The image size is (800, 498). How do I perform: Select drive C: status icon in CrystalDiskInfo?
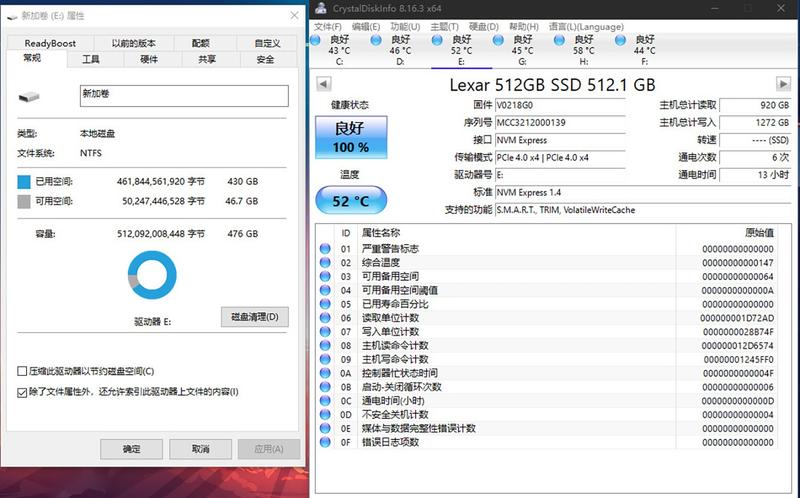315,40
